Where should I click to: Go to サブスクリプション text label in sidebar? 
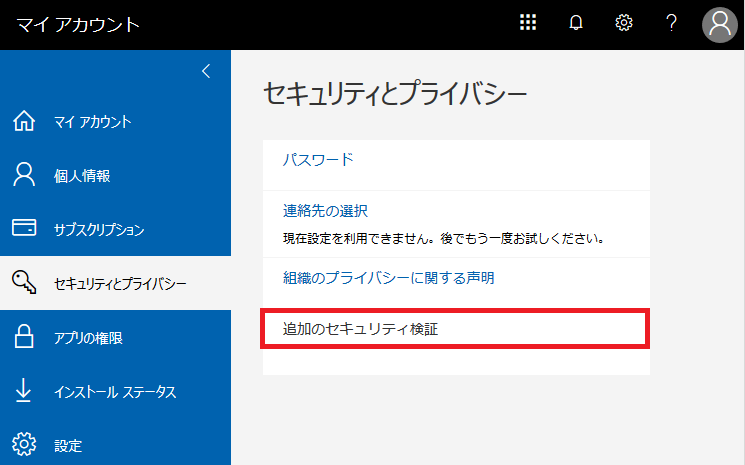pos(99,230)
